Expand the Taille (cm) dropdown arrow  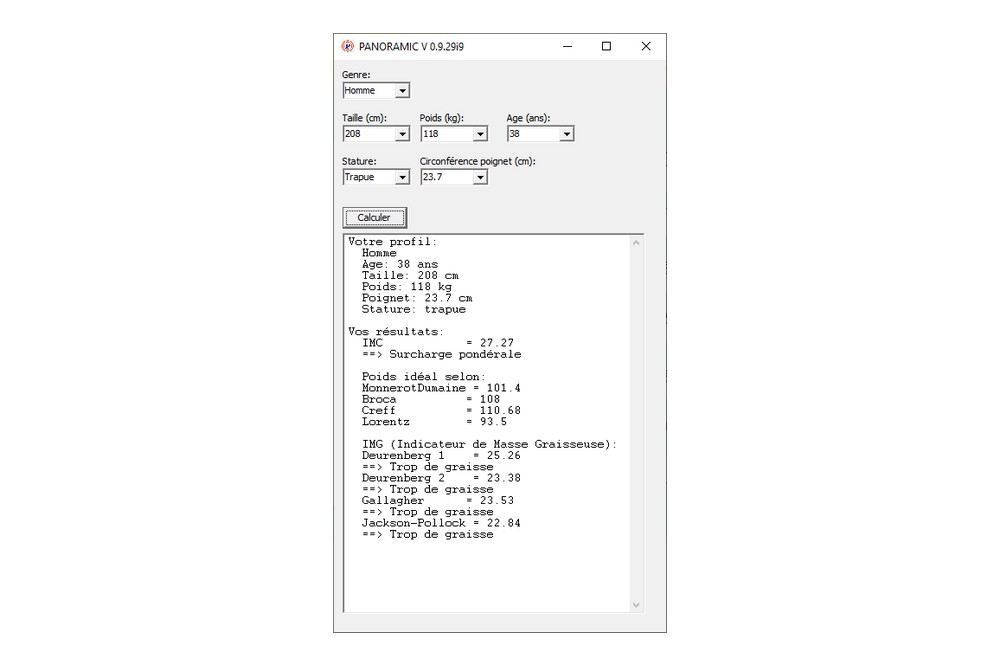coord(402,135)
